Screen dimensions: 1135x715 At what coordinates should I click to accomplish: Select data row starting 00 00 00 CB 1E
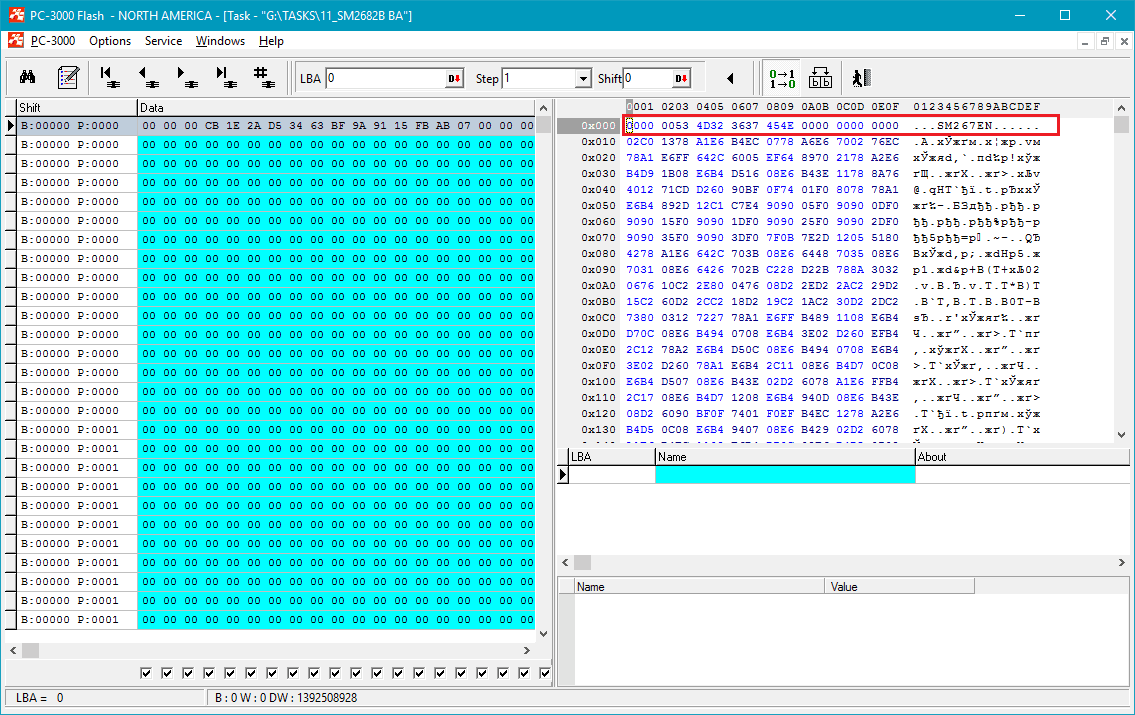[337, 125]
